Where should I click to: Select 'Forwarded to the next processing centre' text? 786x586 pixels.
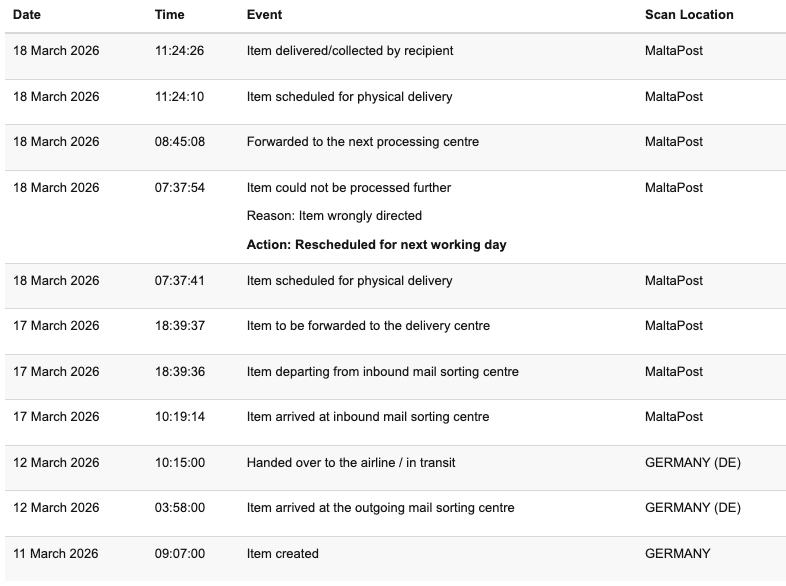[x=362, y=142]
